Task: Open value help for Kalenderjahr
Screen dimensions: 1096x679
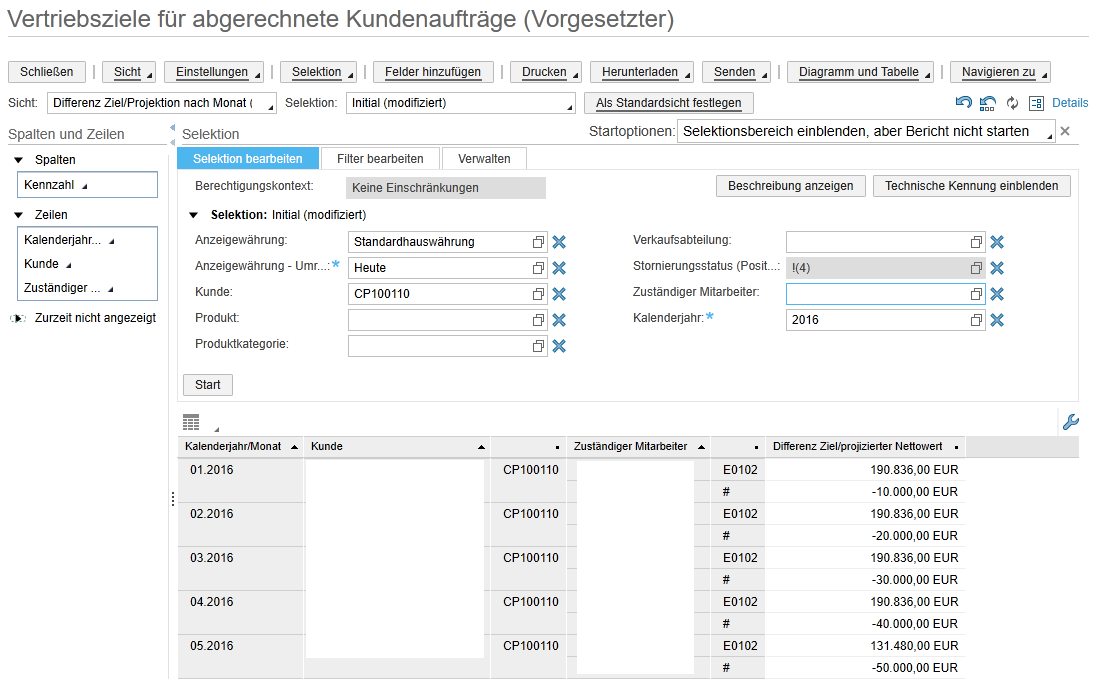Action: [976, 320]
